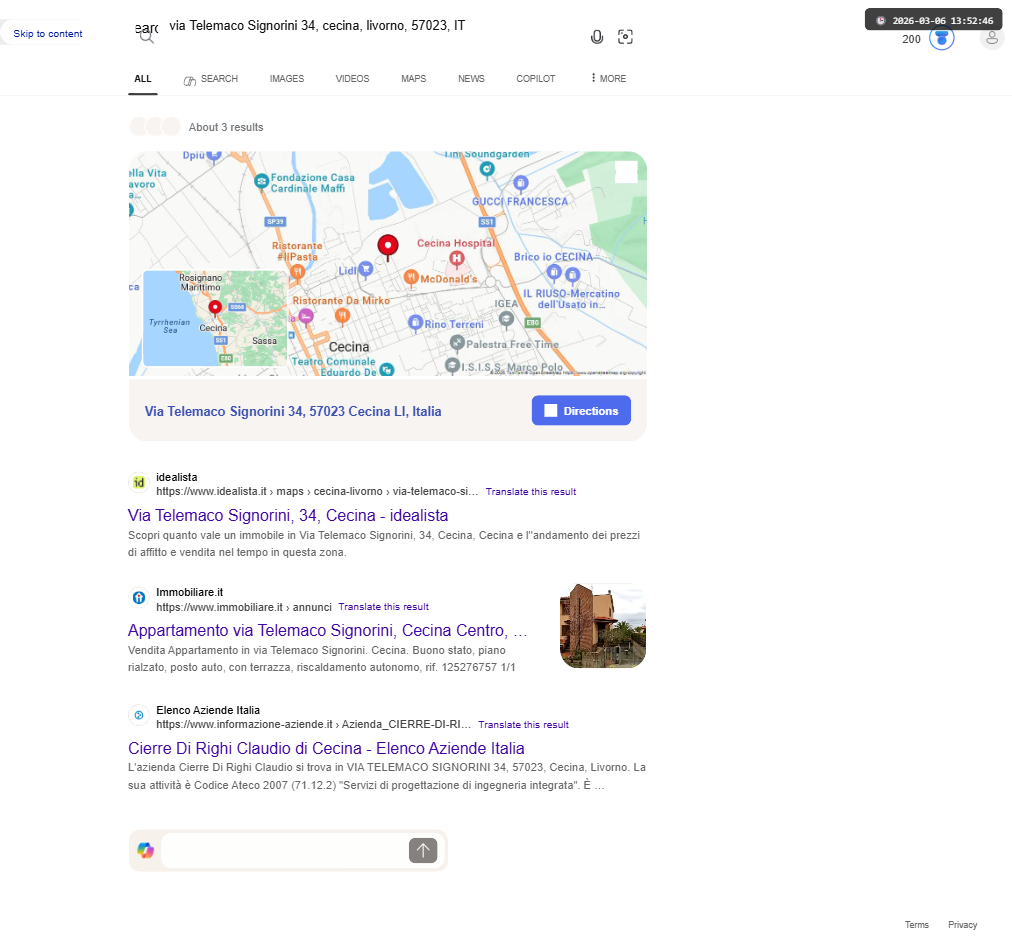
Task: Click the immobiliare.it URL breadcrumb
Action: (x=244, y=607)
